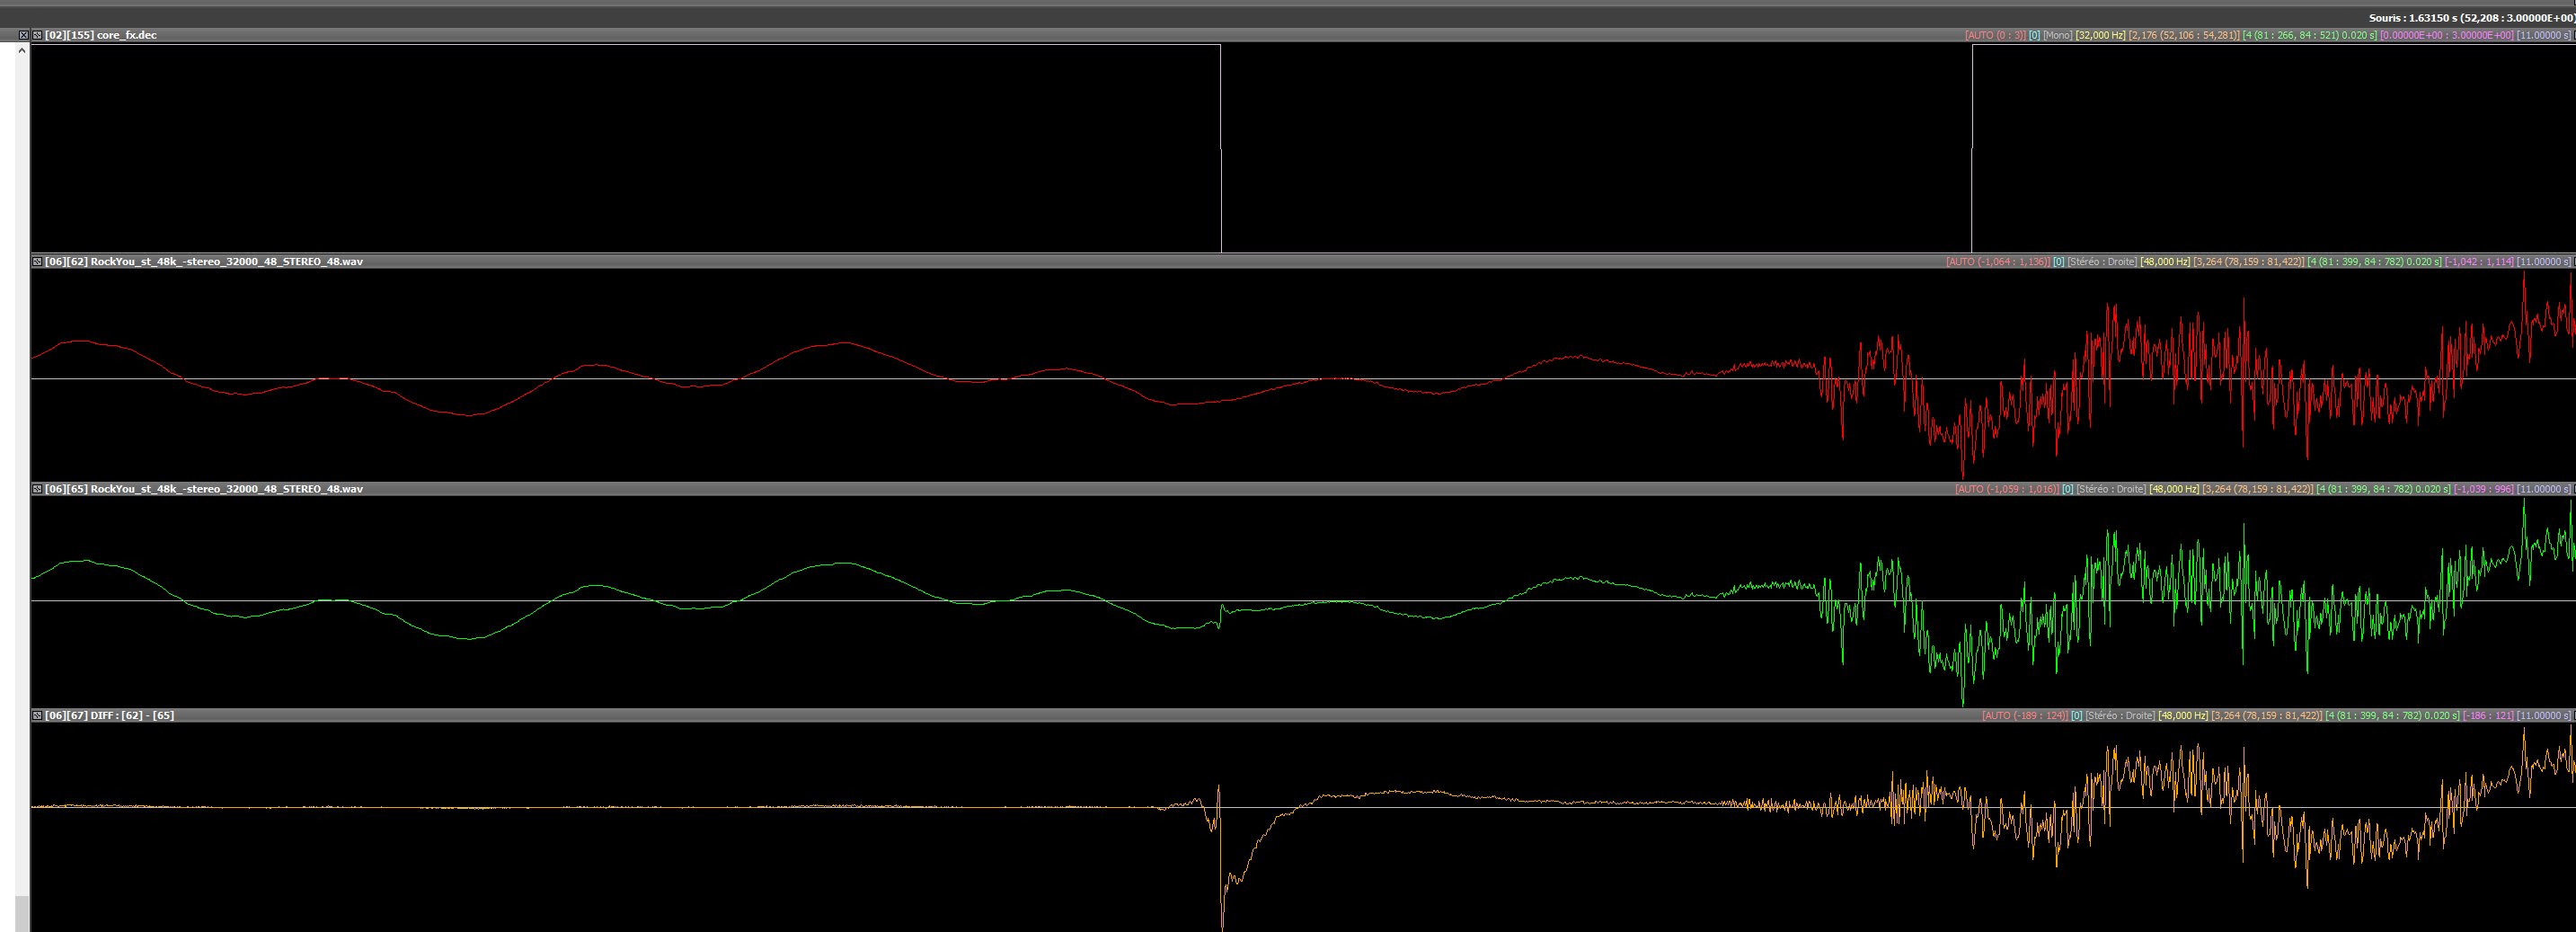
Task: Click the red [62] RockYou wav track title
Action: pos(205,262)
